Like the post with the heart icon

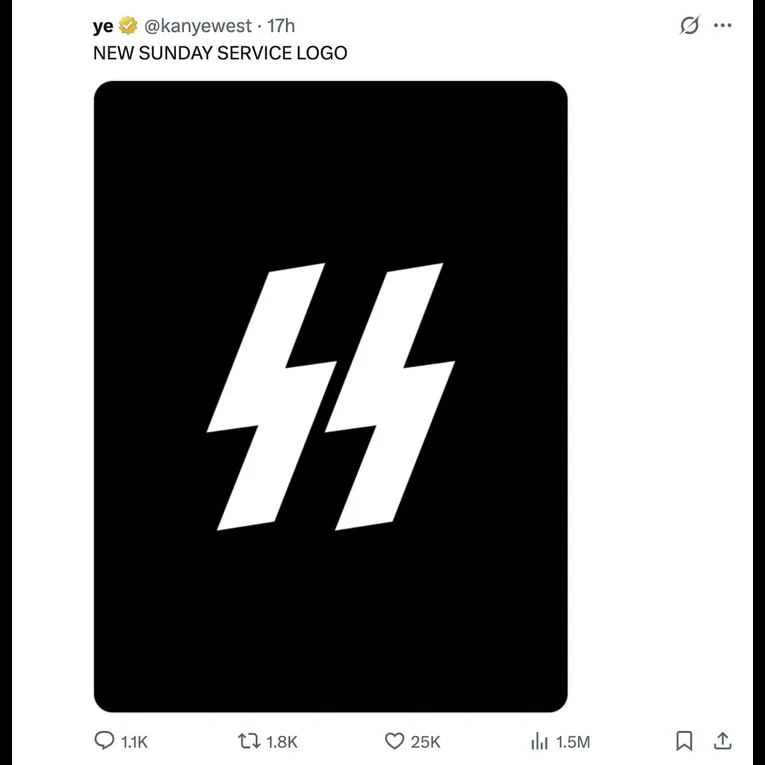395,741
